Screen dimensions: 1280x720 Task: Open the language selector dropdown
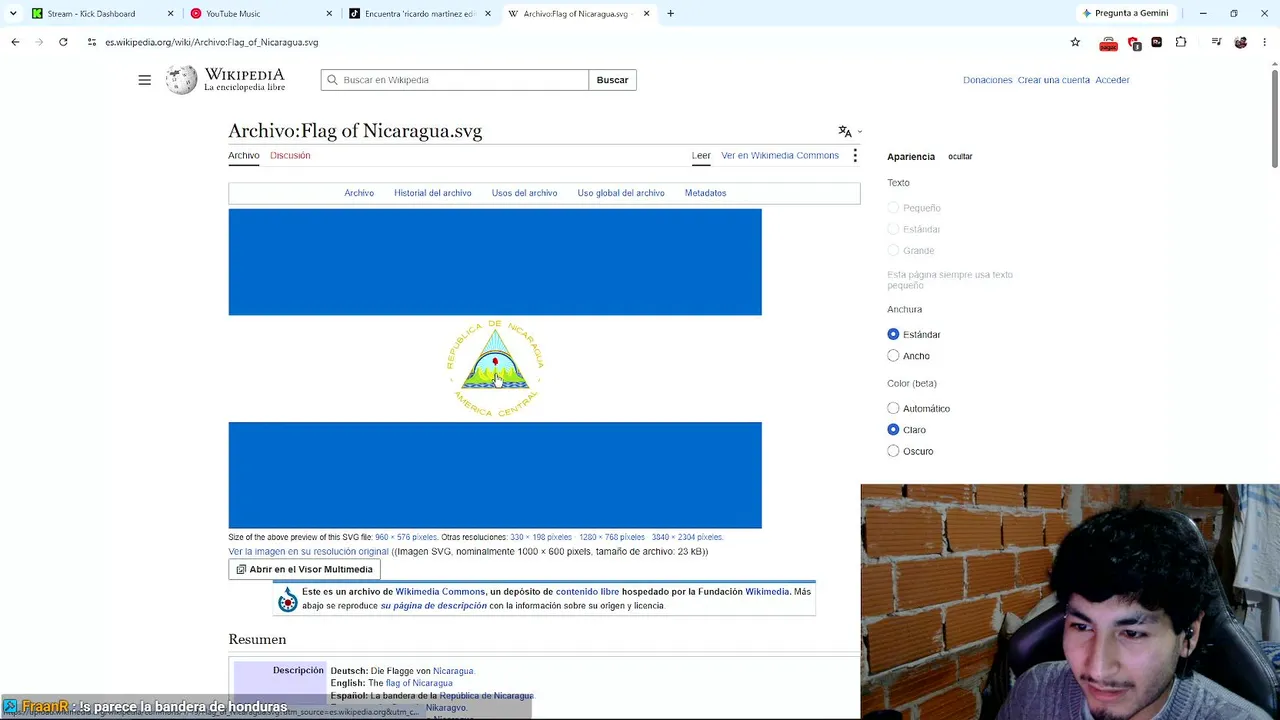click(850, 131)
